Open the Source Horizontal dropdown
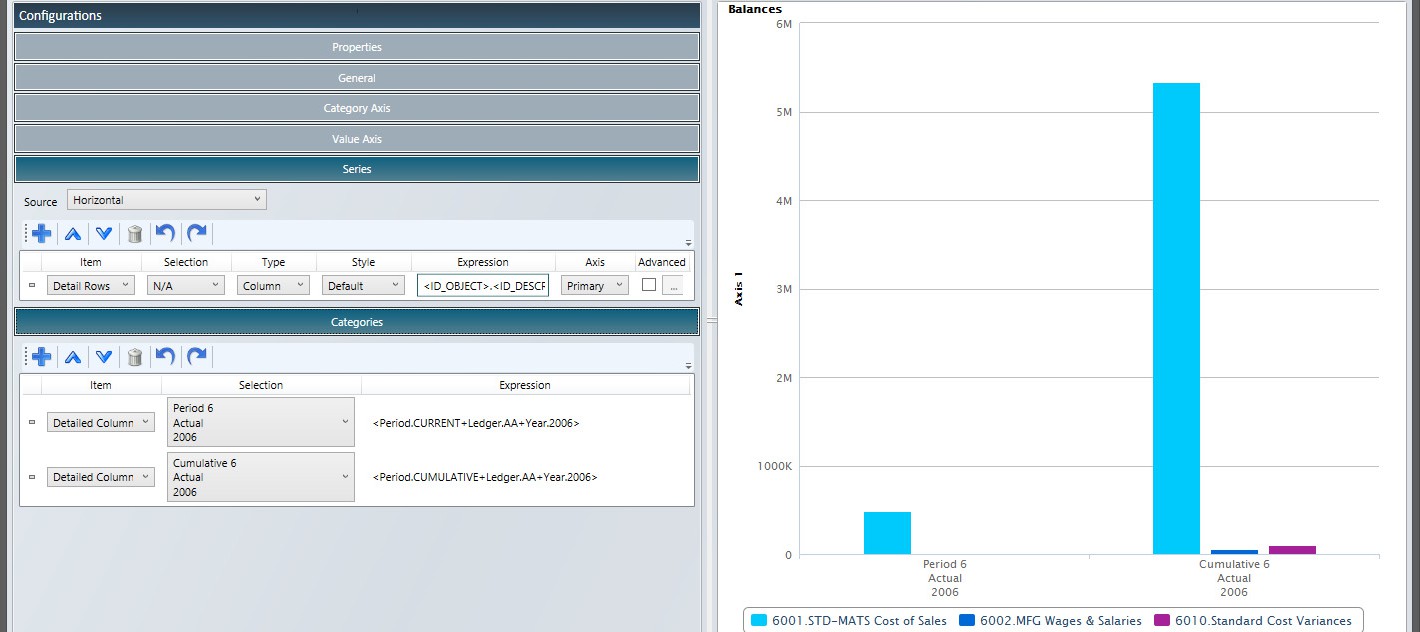The image size is (1420, 632). pos(167,200)
